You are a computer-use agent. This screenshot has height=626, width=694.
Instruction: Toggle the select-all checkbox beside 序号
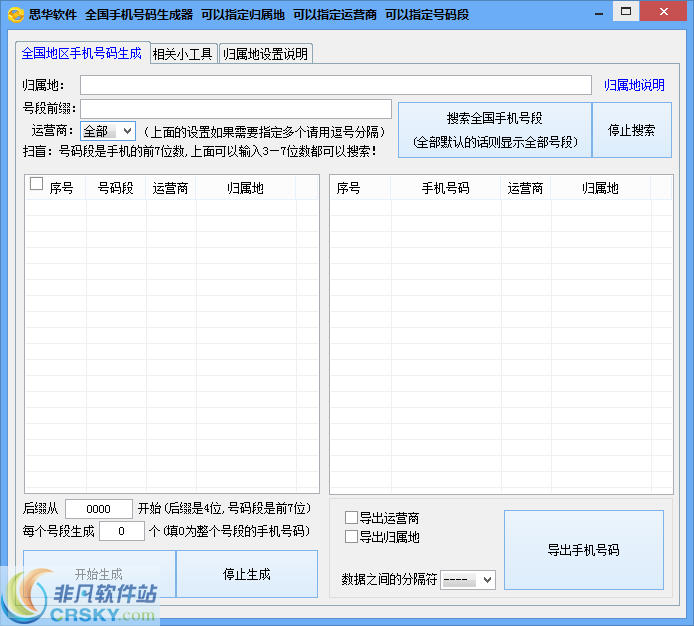[x=36, y=183]
